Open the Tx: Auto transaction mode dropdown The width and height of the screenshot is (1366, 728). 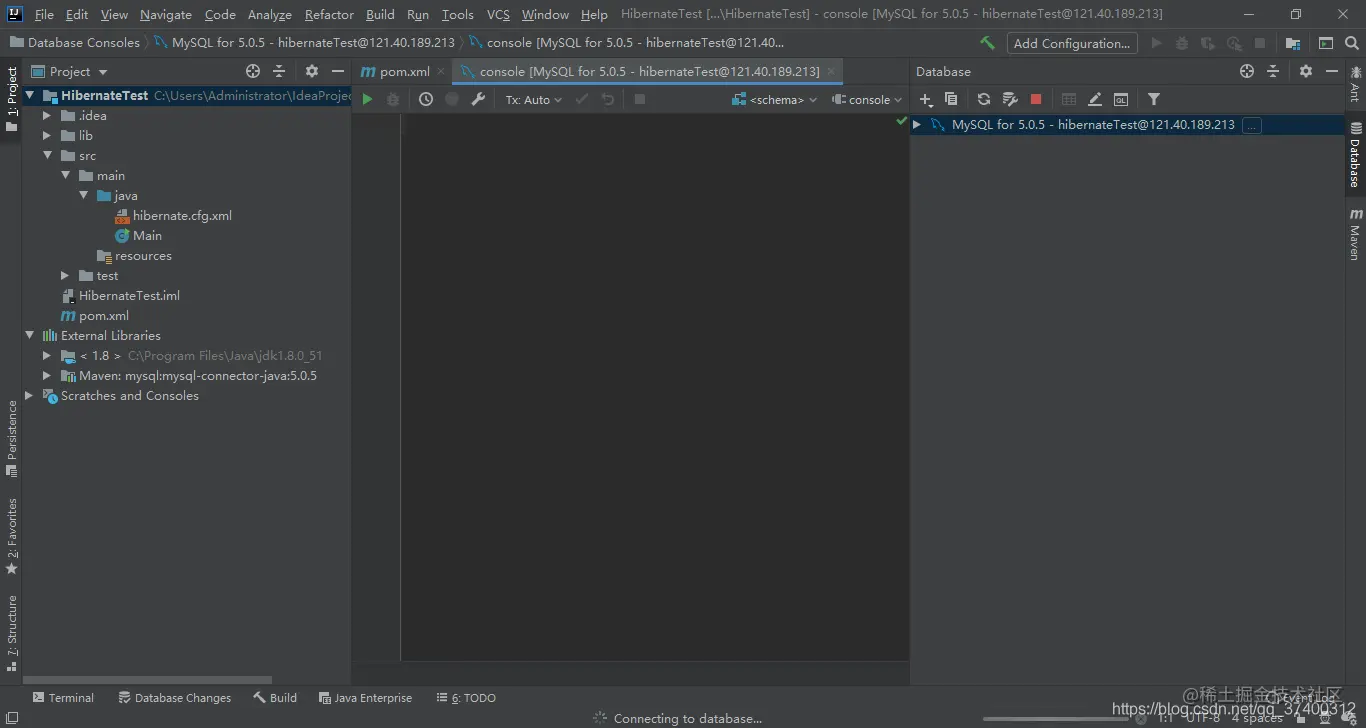[533, 99]
